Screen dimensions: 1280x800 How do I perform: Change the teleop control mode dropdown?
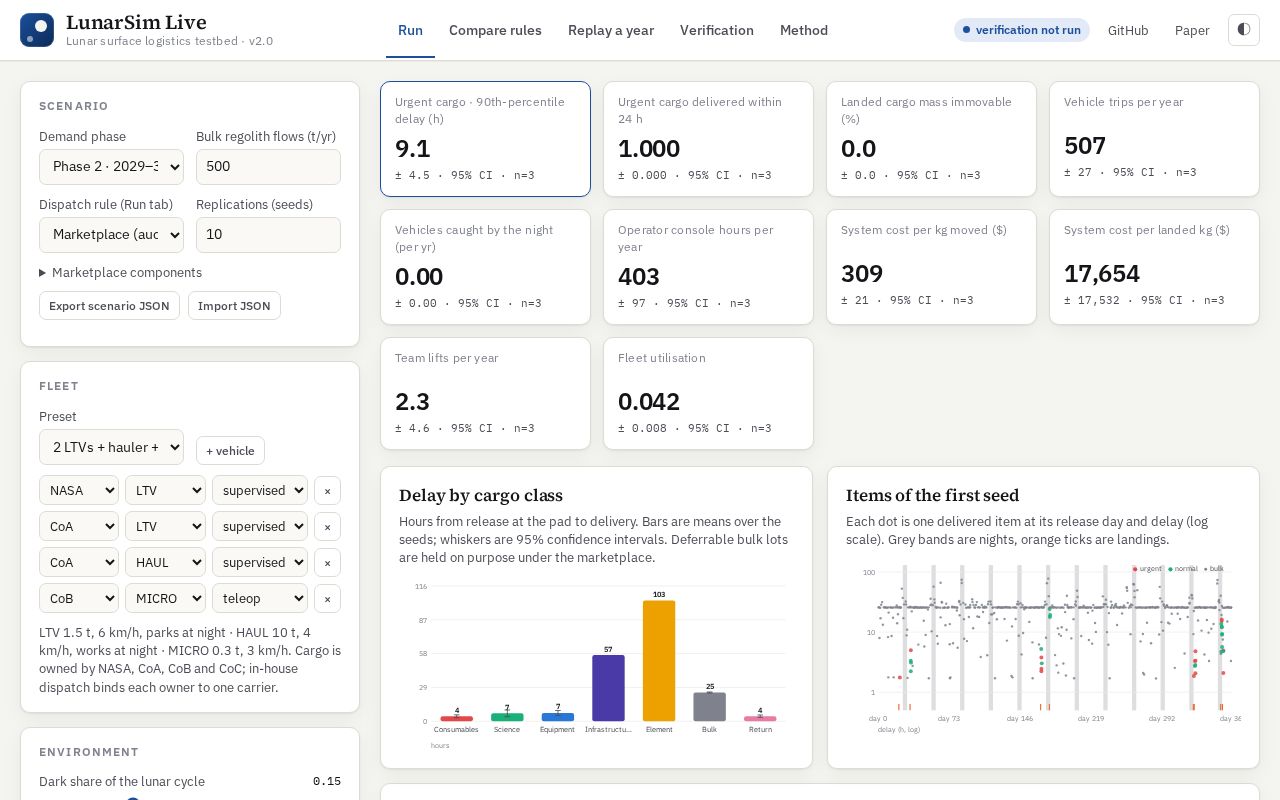[259, 599]
